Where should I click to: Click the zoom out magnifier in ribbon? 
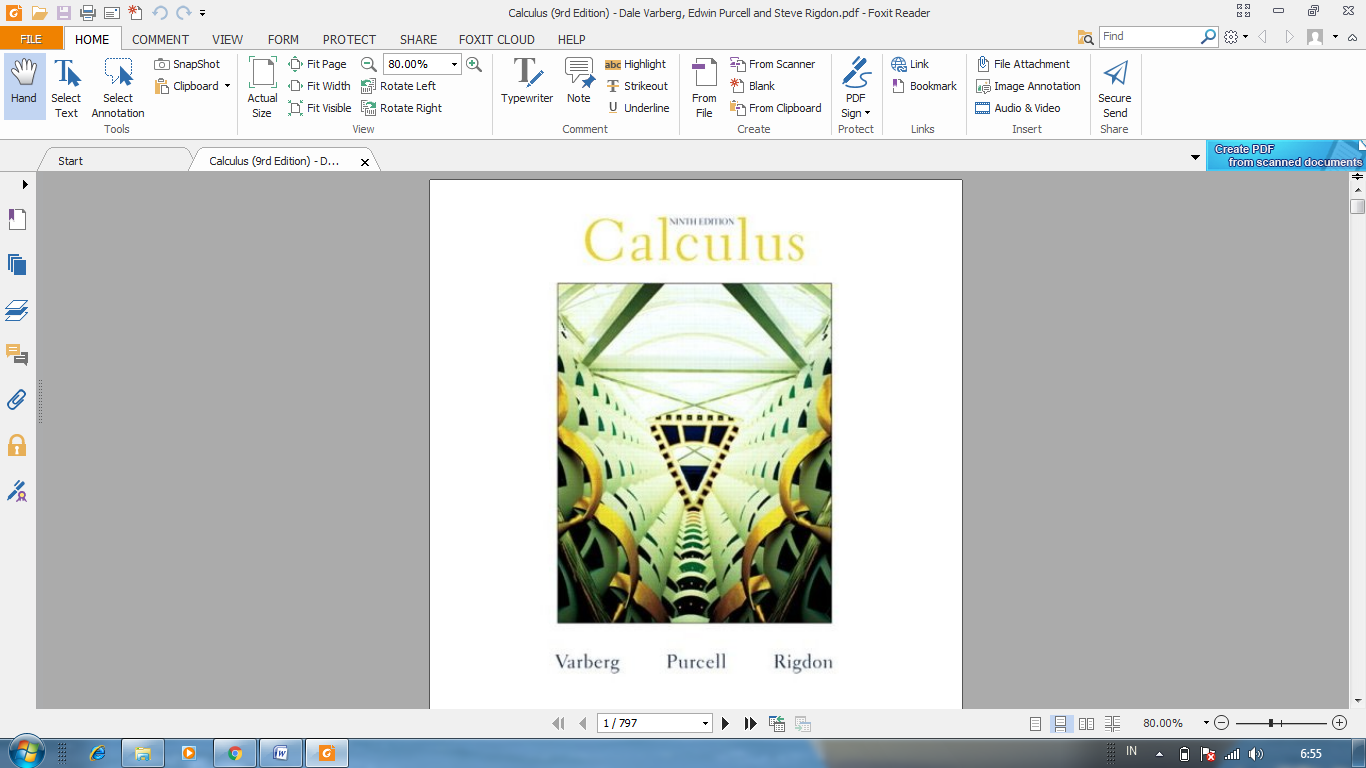(x=369, y=64)
